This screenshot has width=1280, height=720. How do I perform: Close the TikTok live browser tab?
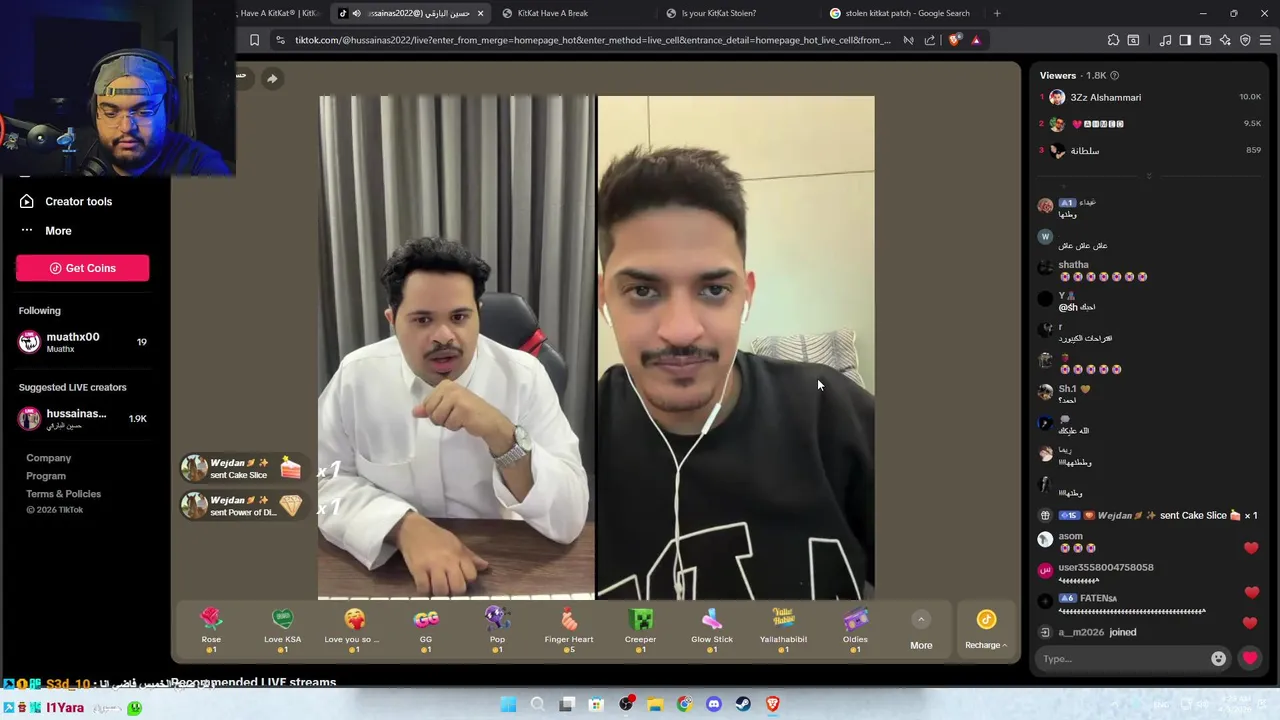pyautogui.click(x=480, y=13)
